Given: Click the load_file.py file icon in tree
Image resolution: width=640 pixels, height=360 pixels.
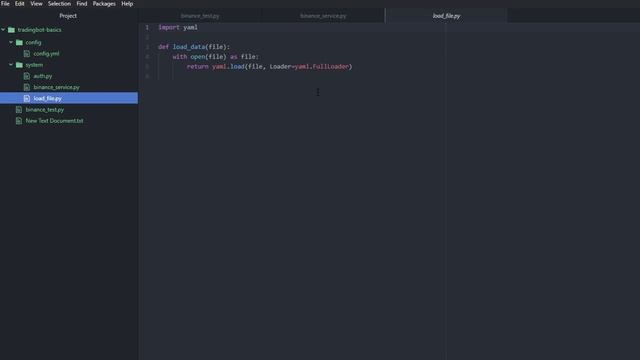Looking at the screenshot, I should [27, 98].
